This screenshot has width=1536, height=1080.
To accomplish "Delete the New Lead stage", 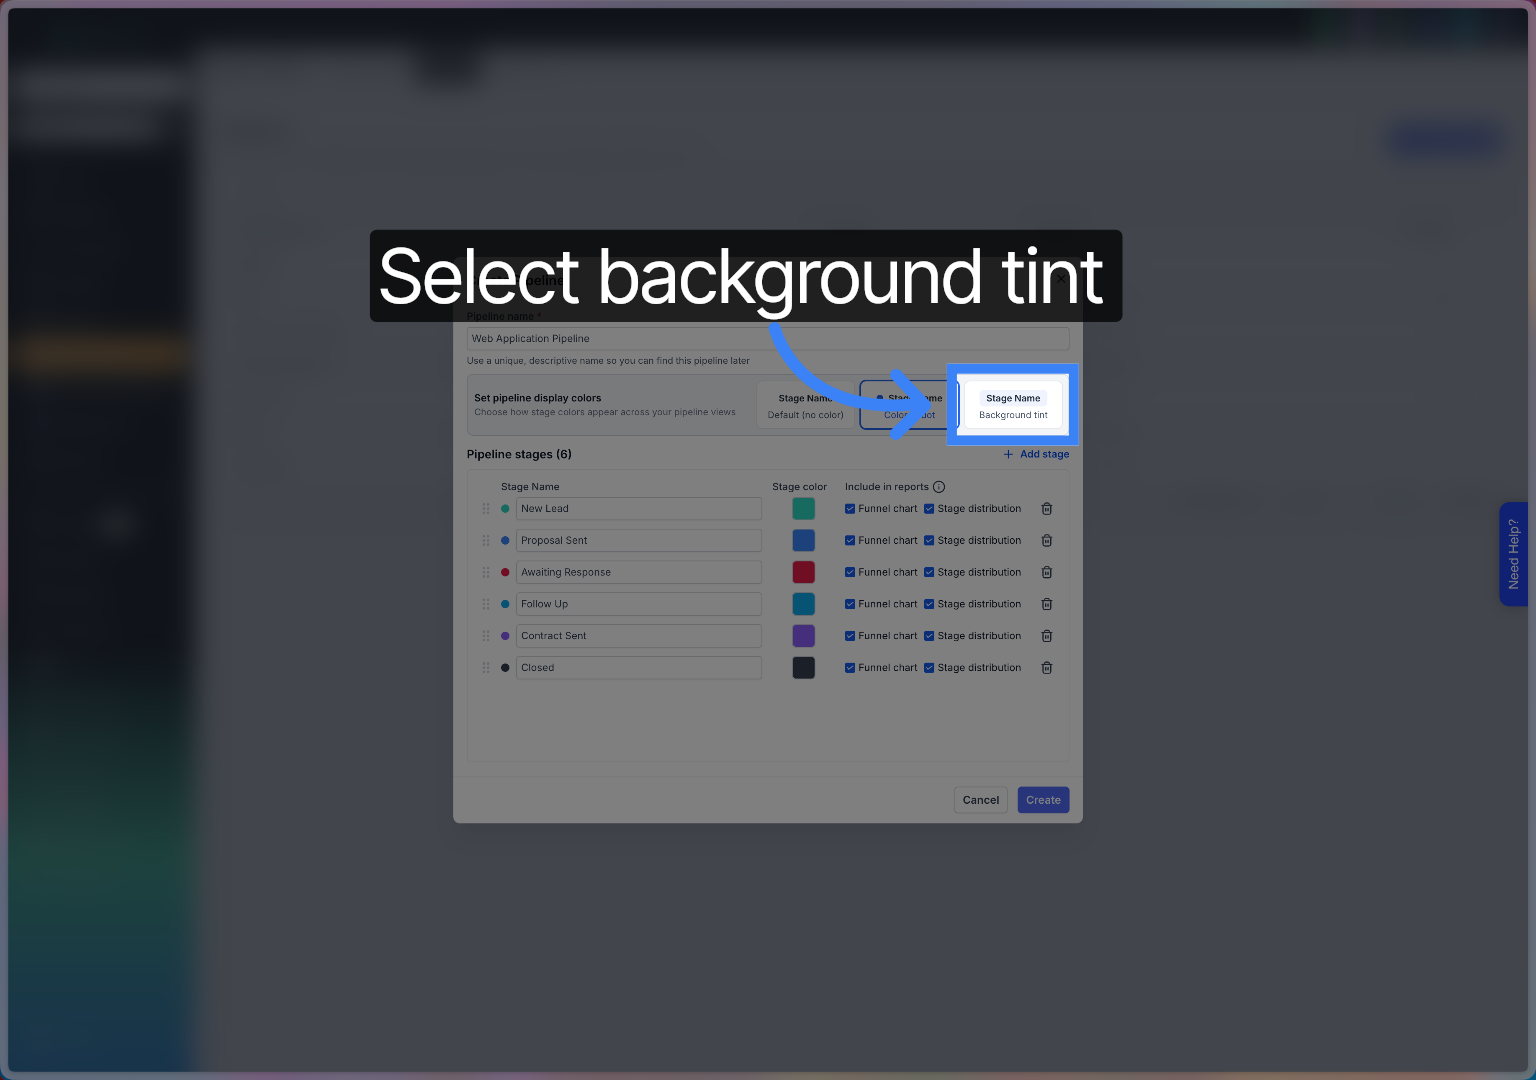I will (1047, 509).
